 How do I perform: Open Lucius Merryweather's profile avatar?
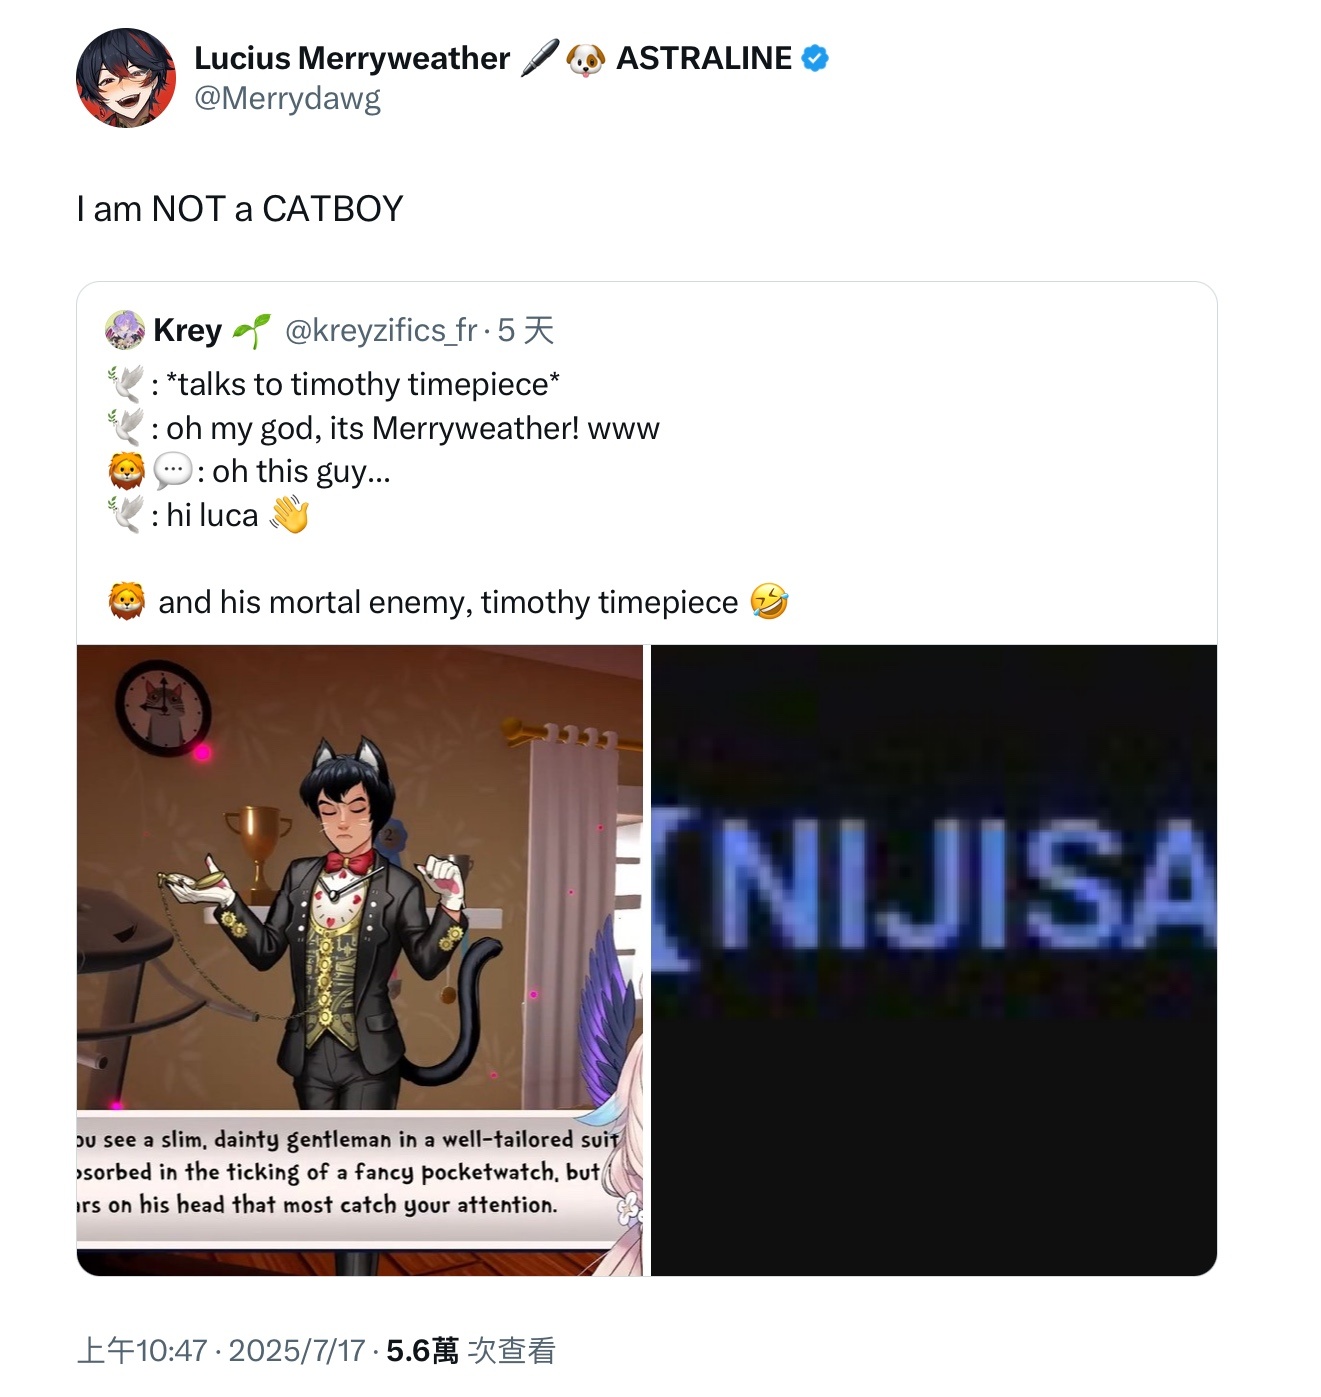click(x=126, y=78)
